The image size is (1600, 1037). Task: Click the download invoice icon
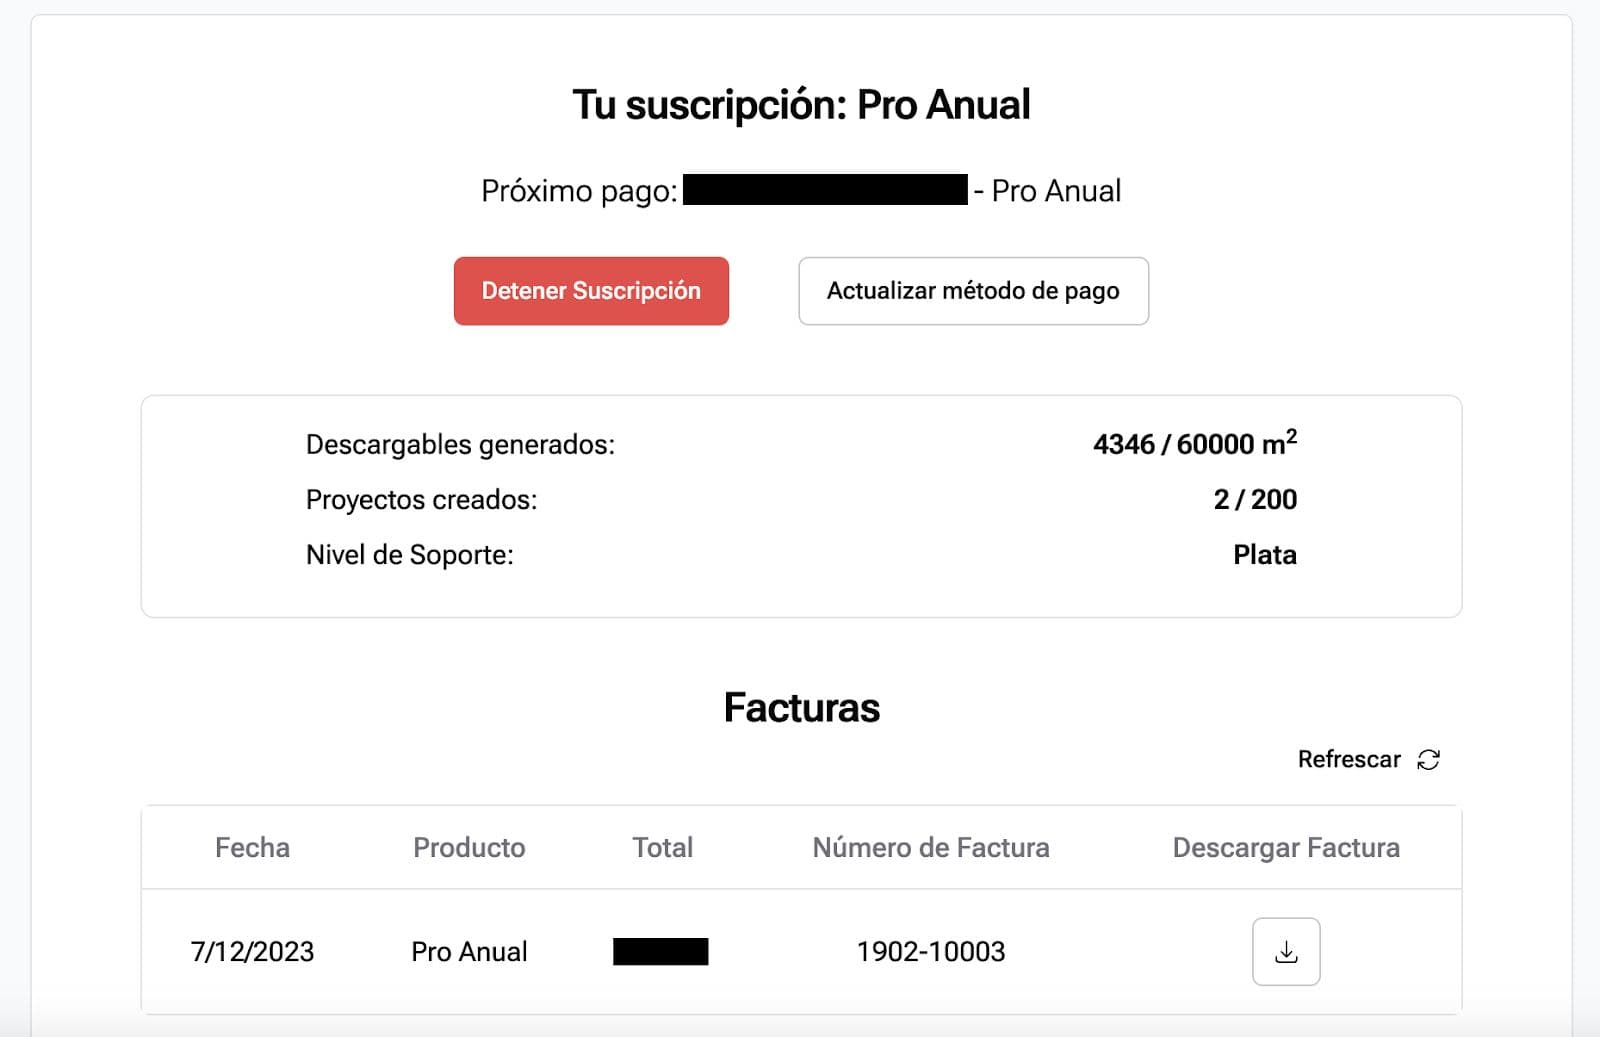coord(1286,952)
